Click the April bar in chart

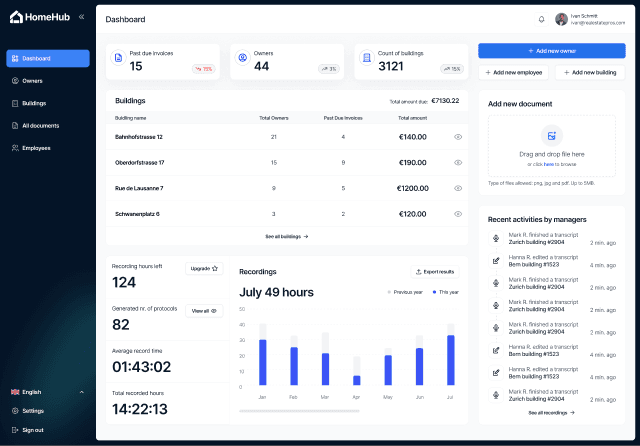[357, 380]
